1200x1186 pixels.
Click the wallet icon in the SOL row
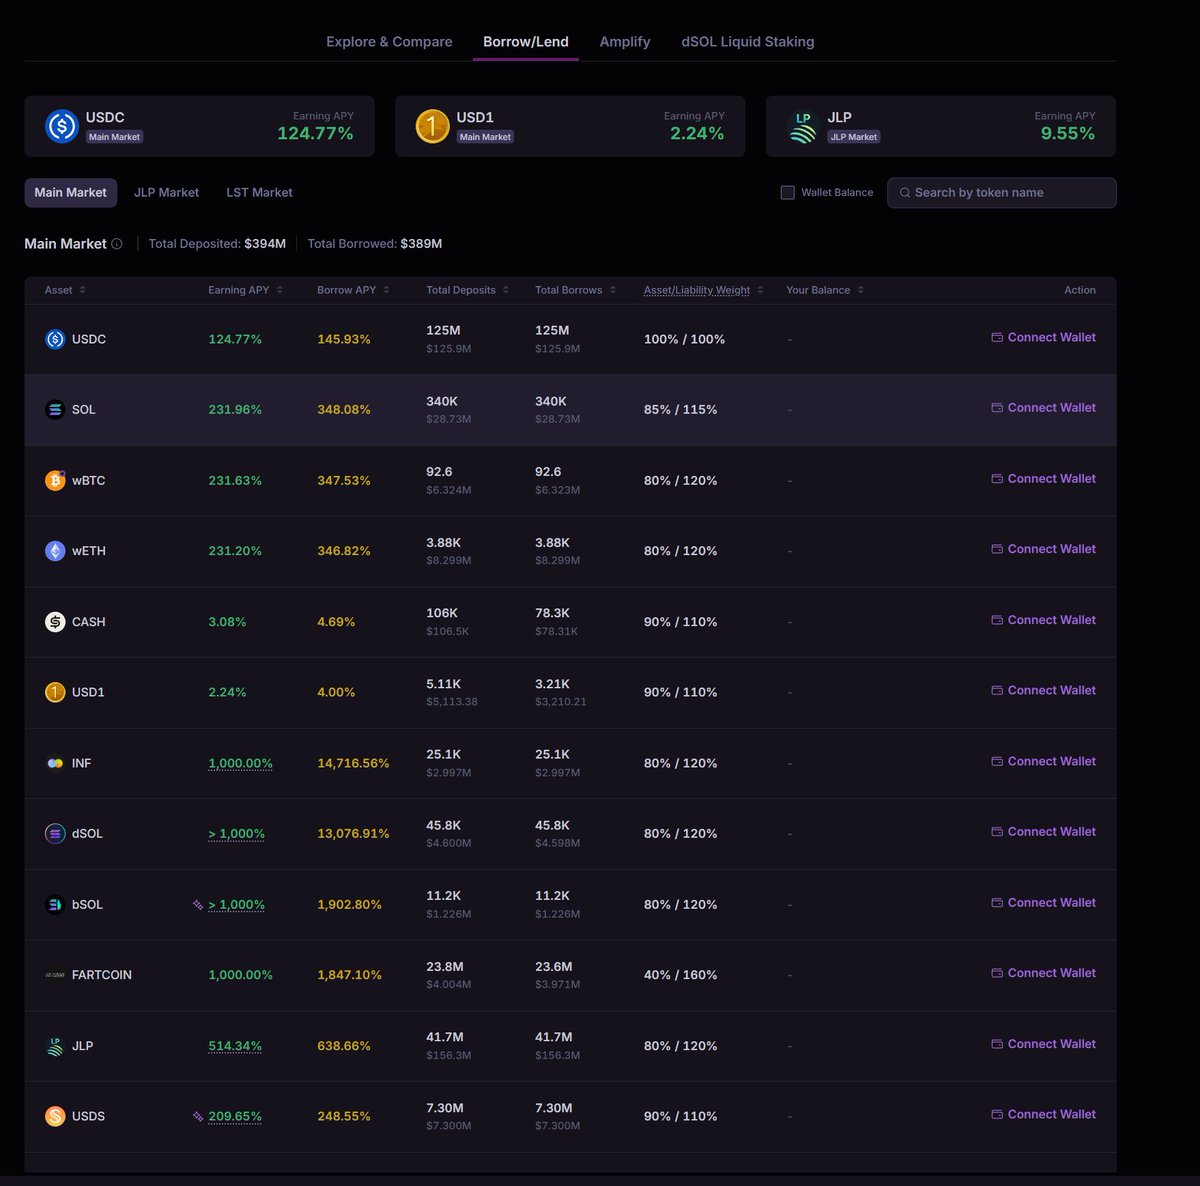tap(997, 407)
